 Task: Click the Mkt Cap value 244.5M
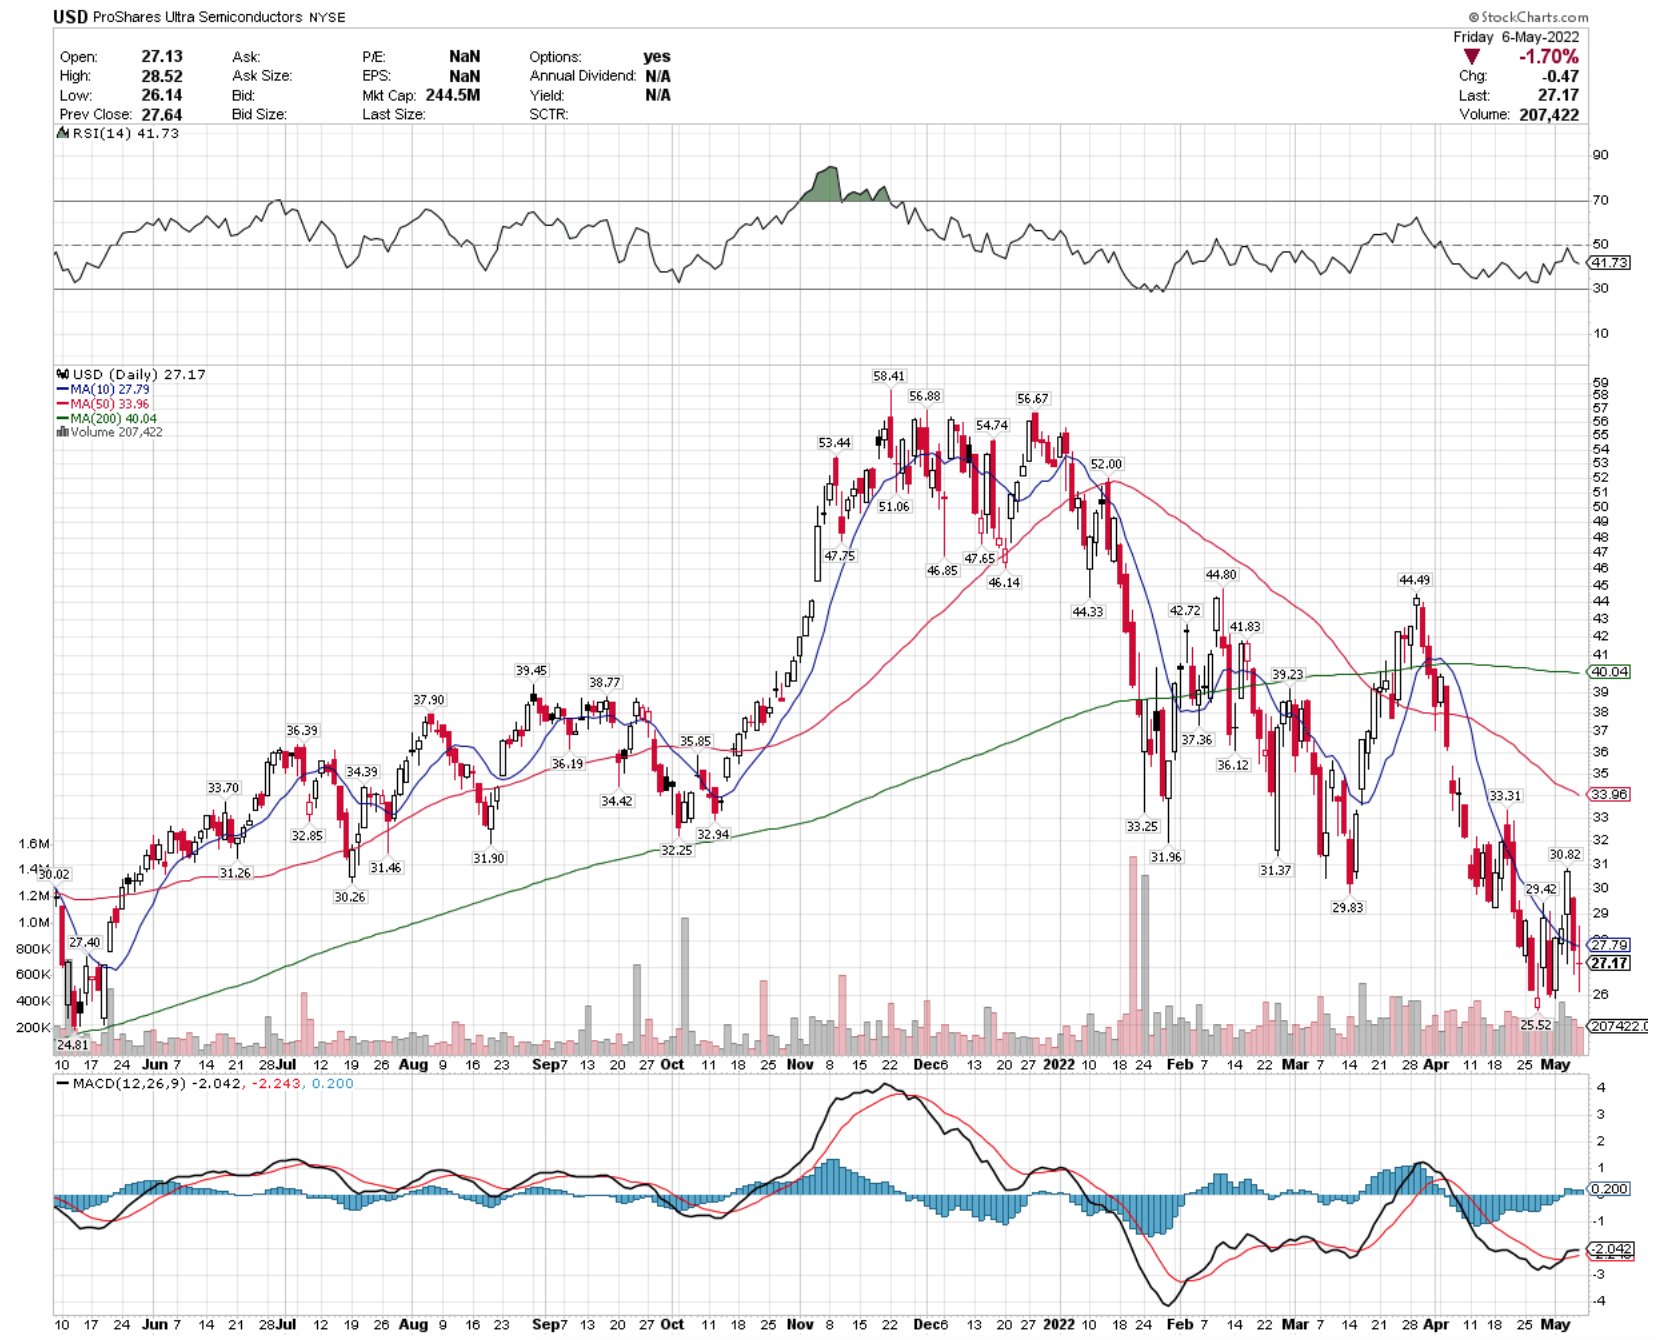coord(453,95)
